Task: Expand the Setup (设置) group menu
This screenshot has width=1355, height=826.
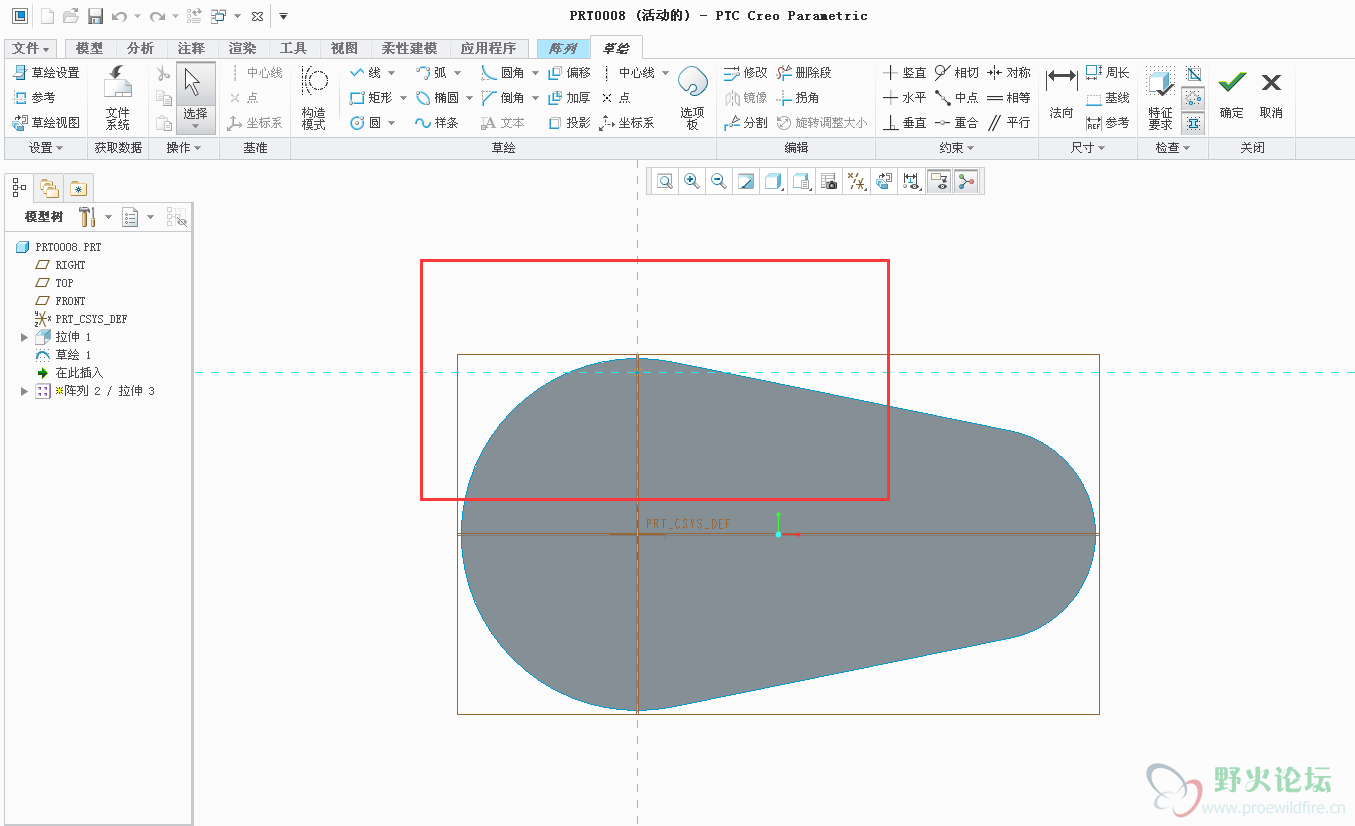Action: [46, 148]
